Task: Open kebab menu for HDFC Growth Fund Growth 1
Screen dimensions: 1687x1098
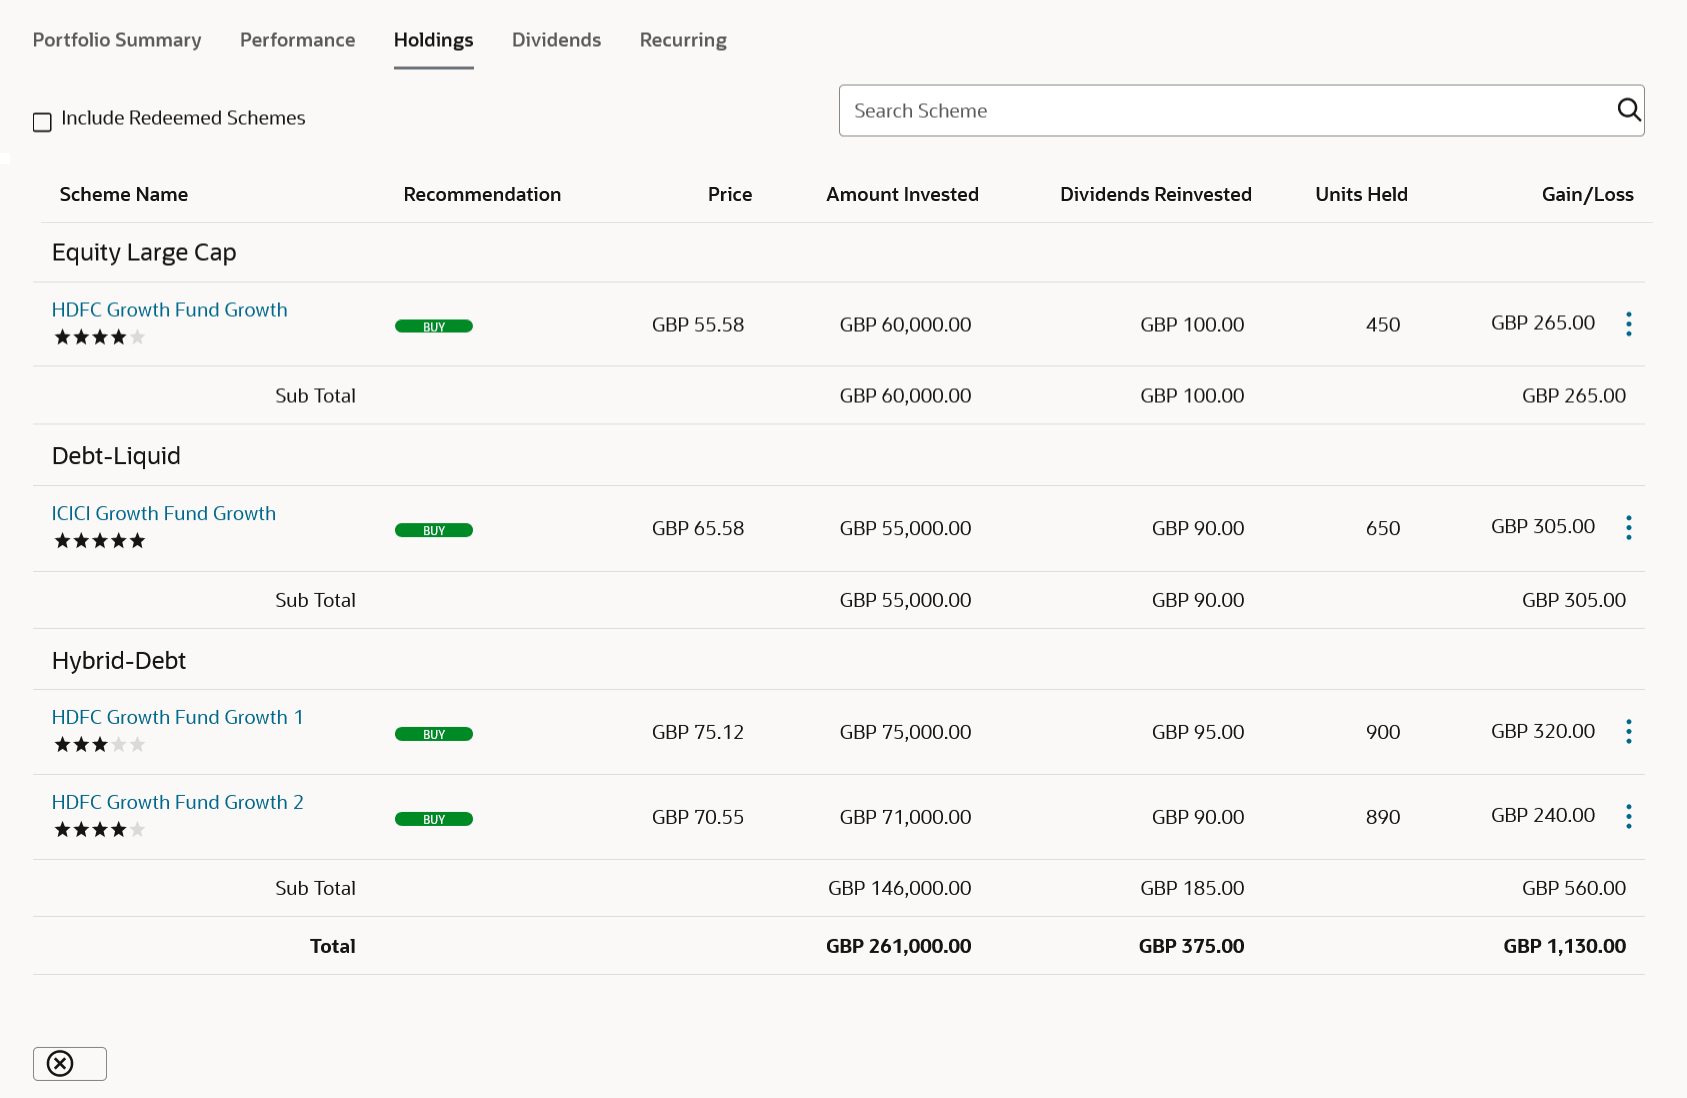Action: coord(1628,732)
